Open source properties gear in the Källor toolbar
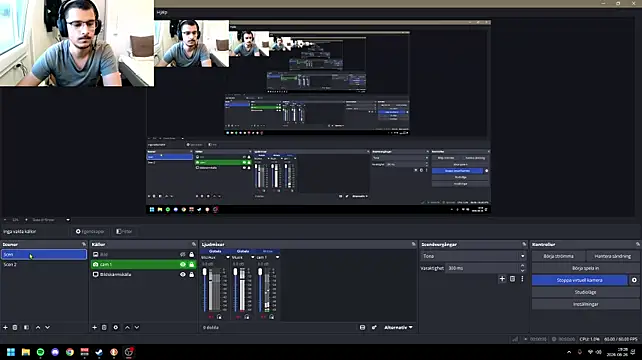Viewport: 642px width, 360px height. 115,328
